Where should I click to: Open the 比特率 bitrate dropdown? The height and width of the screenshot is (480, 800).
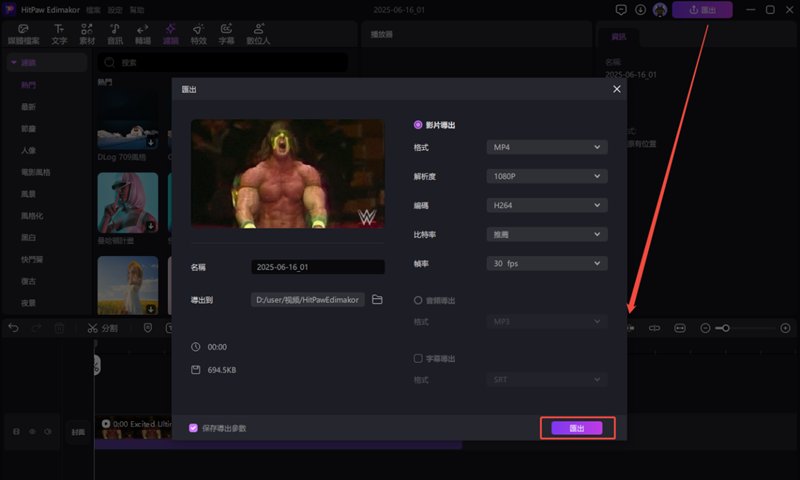pos(547,234)
